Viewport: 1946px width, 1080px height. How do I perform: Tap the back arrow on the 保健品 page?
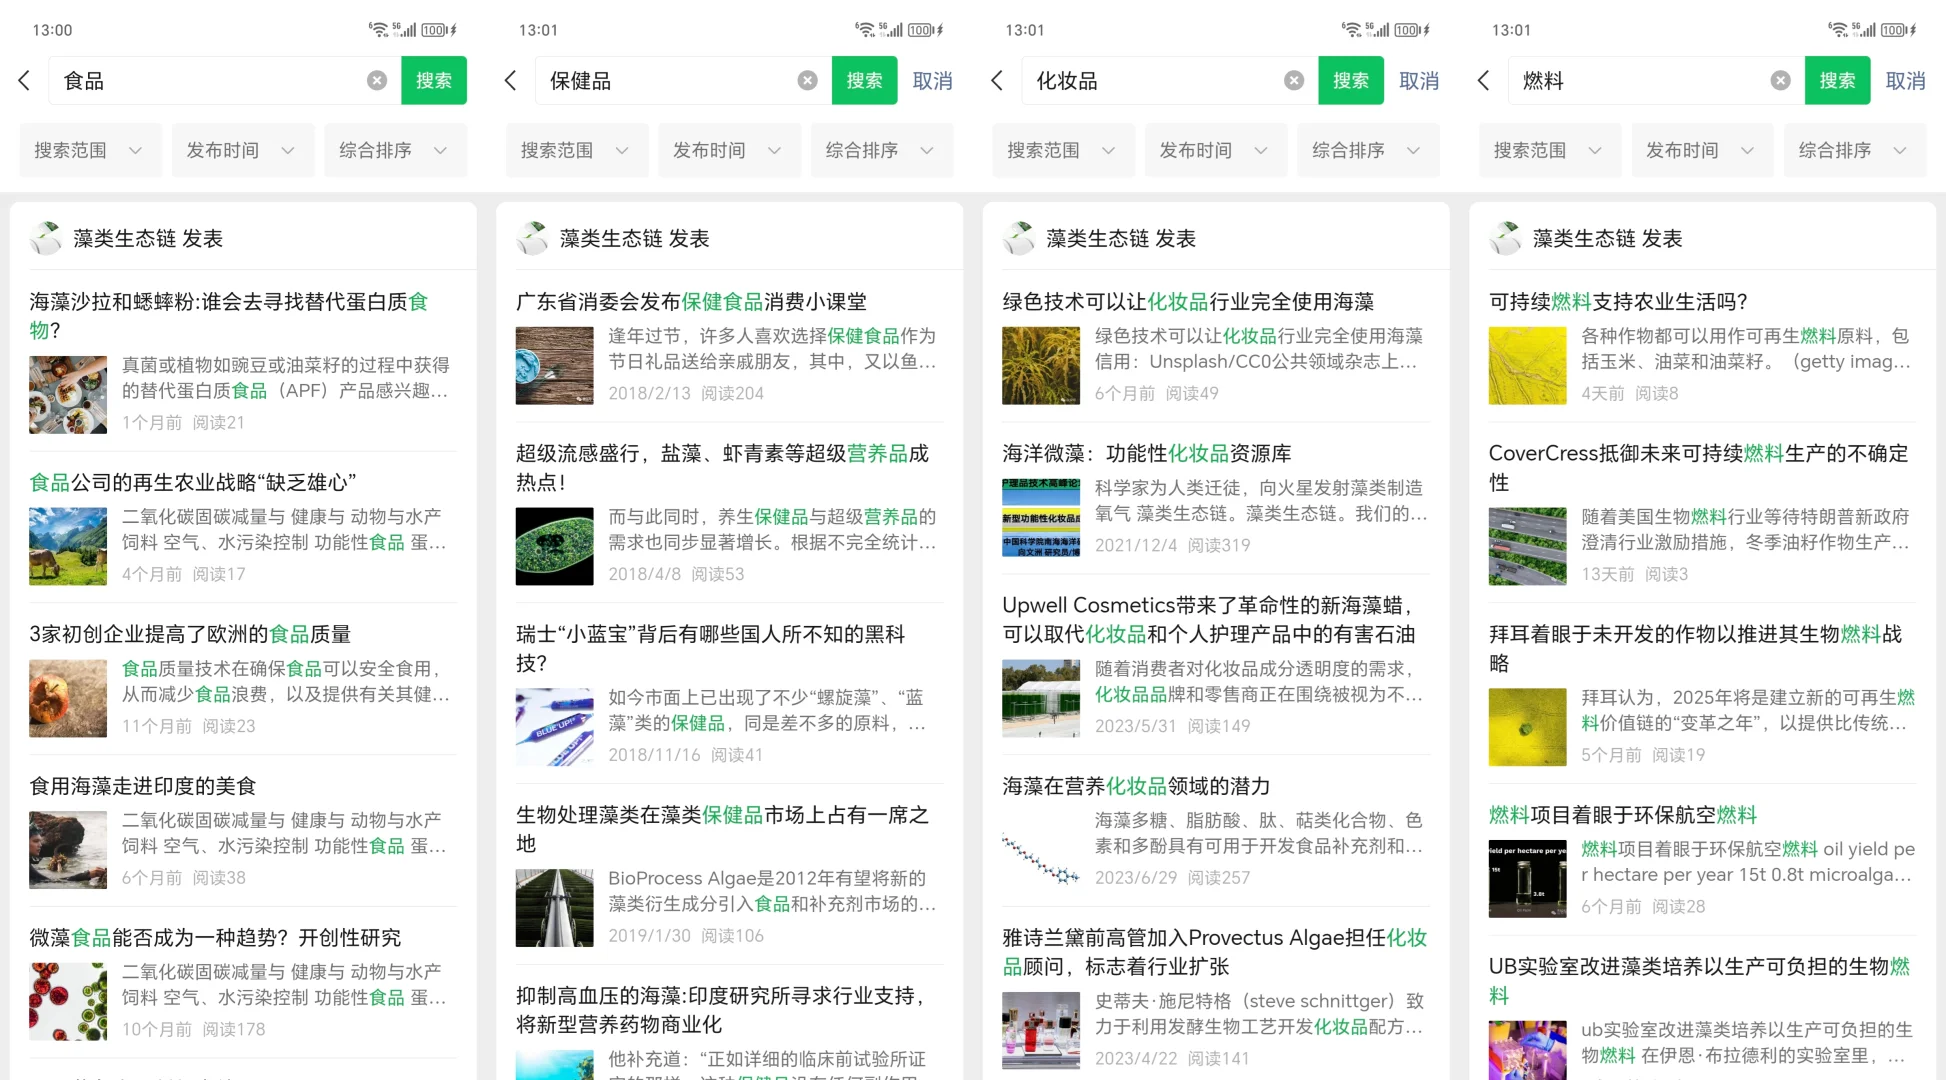tap(510, 80)
